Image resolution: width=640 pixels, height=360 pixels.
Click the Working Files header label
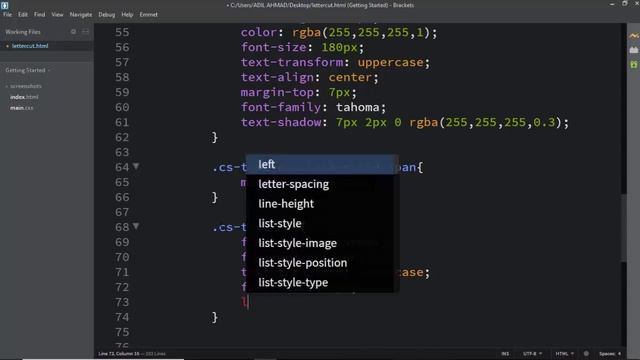pos(23,32)
